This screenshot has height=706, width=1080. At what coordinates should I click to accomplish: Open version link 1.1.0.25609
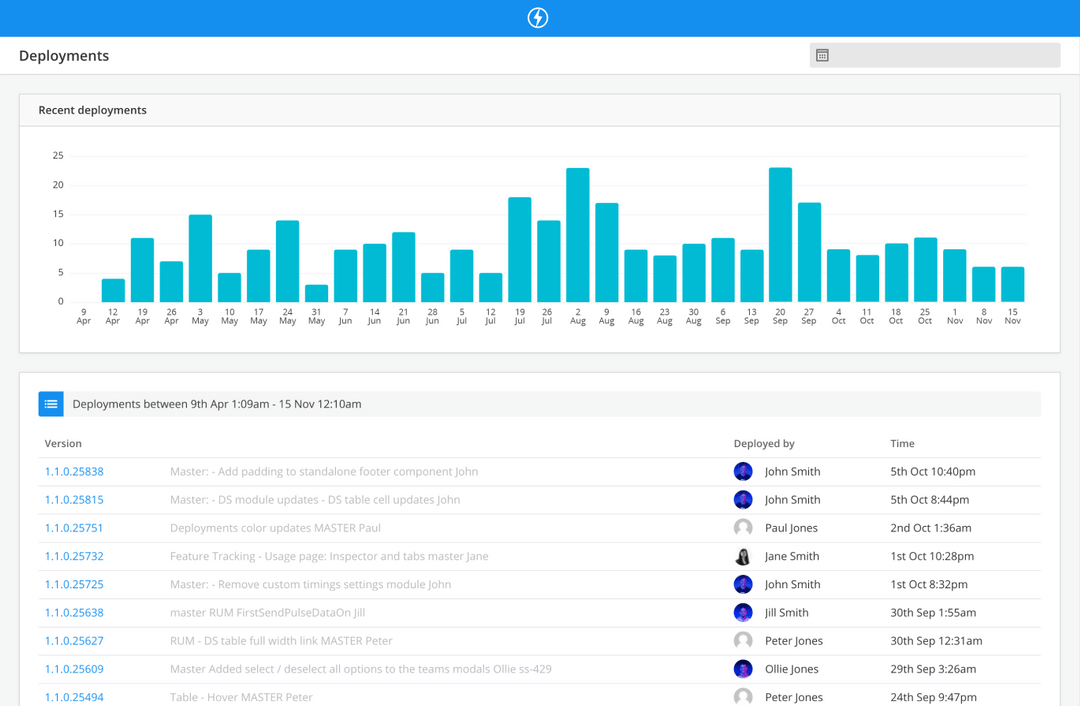pyautogui.click(x=74, y=669)
